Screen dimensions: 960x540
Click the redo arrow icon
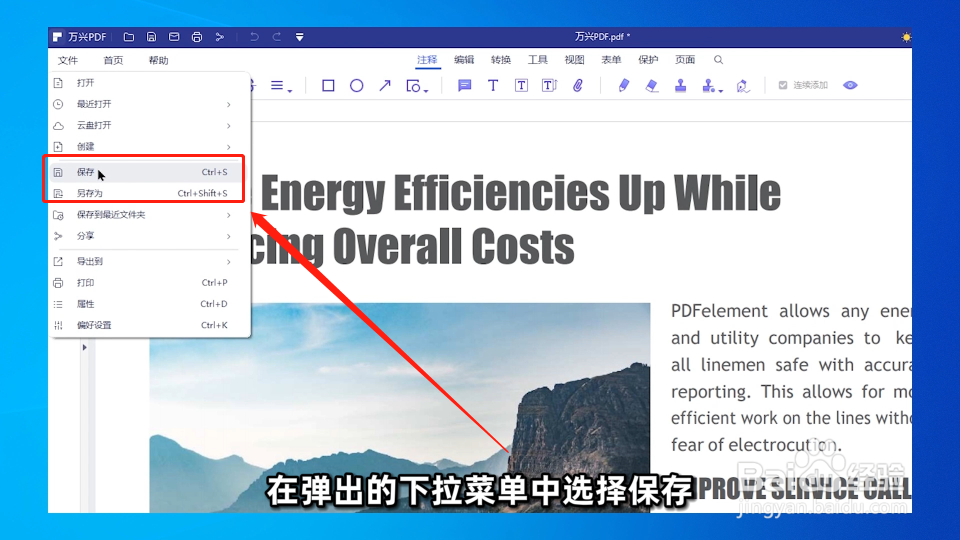pos(277,37)
